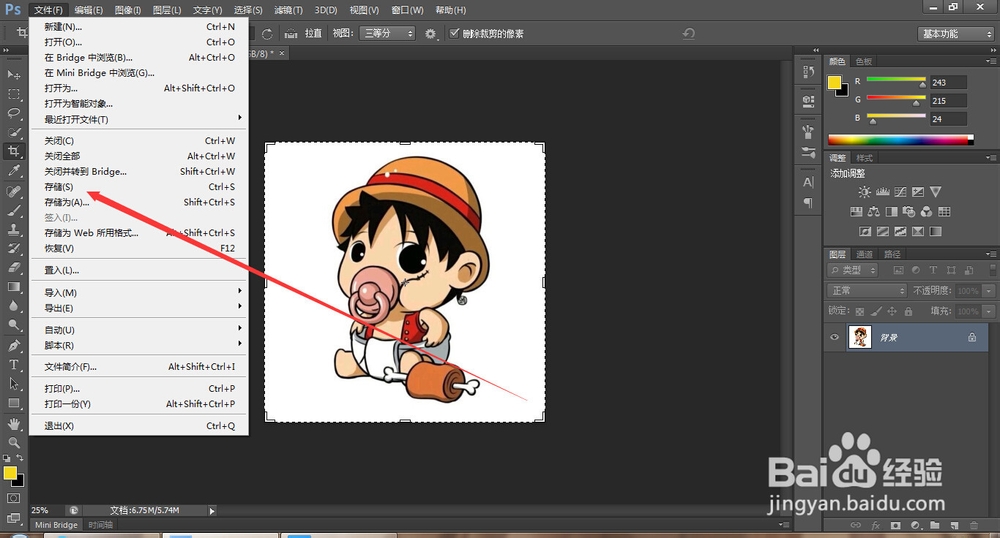Open the layer Opacity dropdown arrow

989,291
